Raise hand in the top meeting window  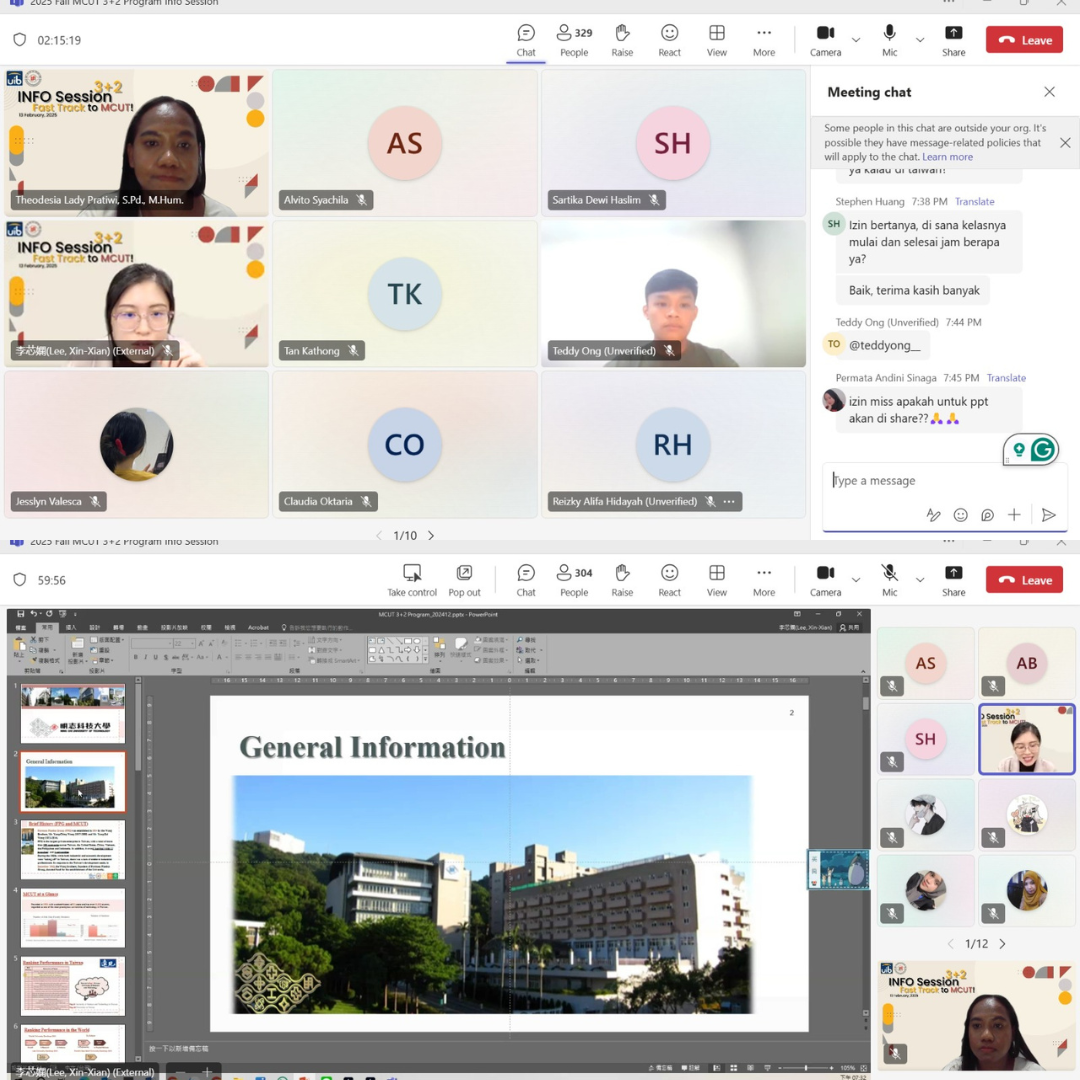[x=622, y=41]
